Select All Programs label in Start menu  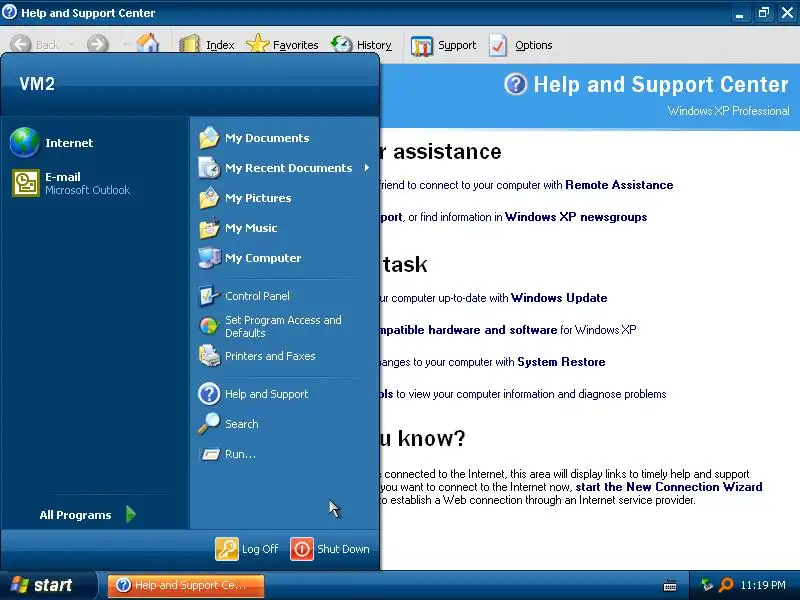click(x=75, y=515)
